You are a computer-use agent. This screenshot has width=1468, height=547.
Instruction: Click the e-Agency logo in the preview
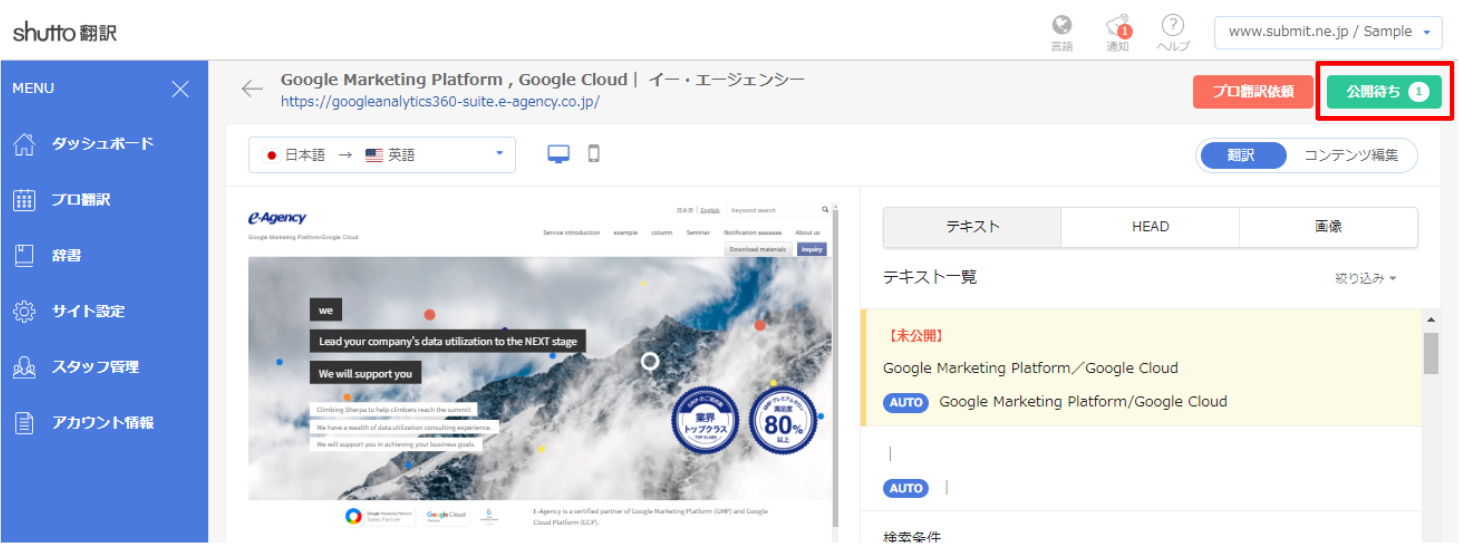[x=277, y=218]
